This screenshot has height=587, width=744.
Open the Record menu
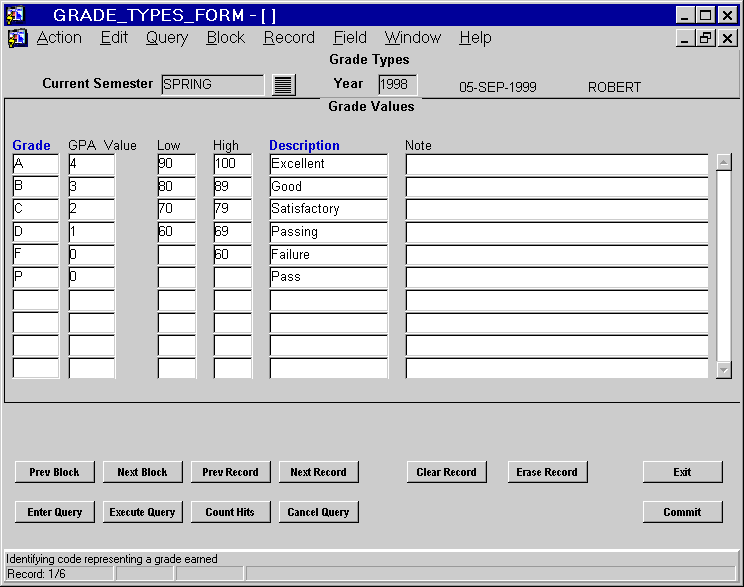pyautogui.click(x=289, y=37)
